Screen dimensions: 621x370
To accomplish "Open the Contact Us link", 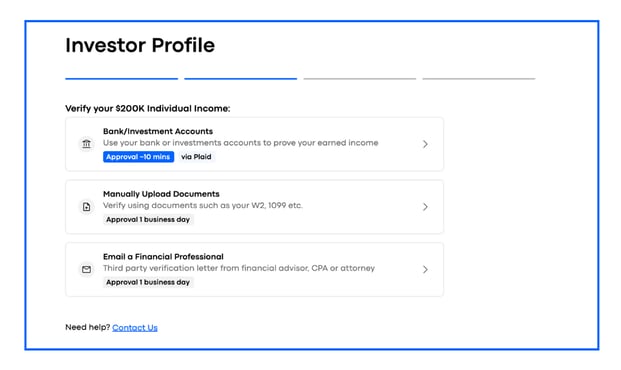I will click(135, 328).
